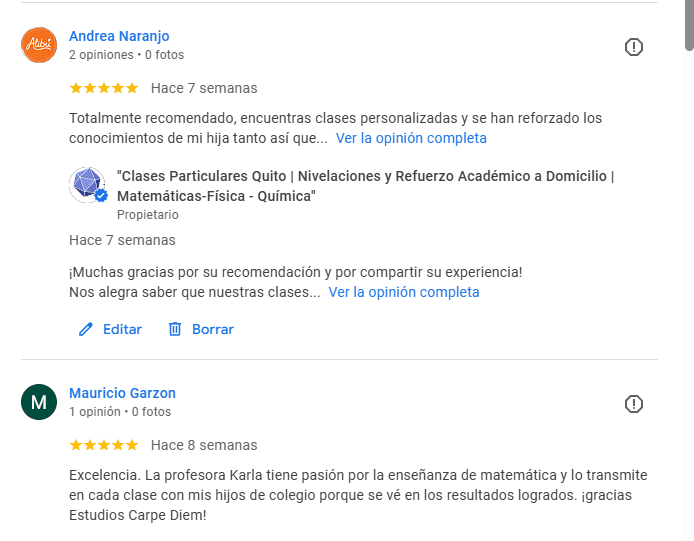Viewport: 694px width, 541px height.
Task: Open Mauricio Garzon's profile name link
Action: [x=122, y=393]
